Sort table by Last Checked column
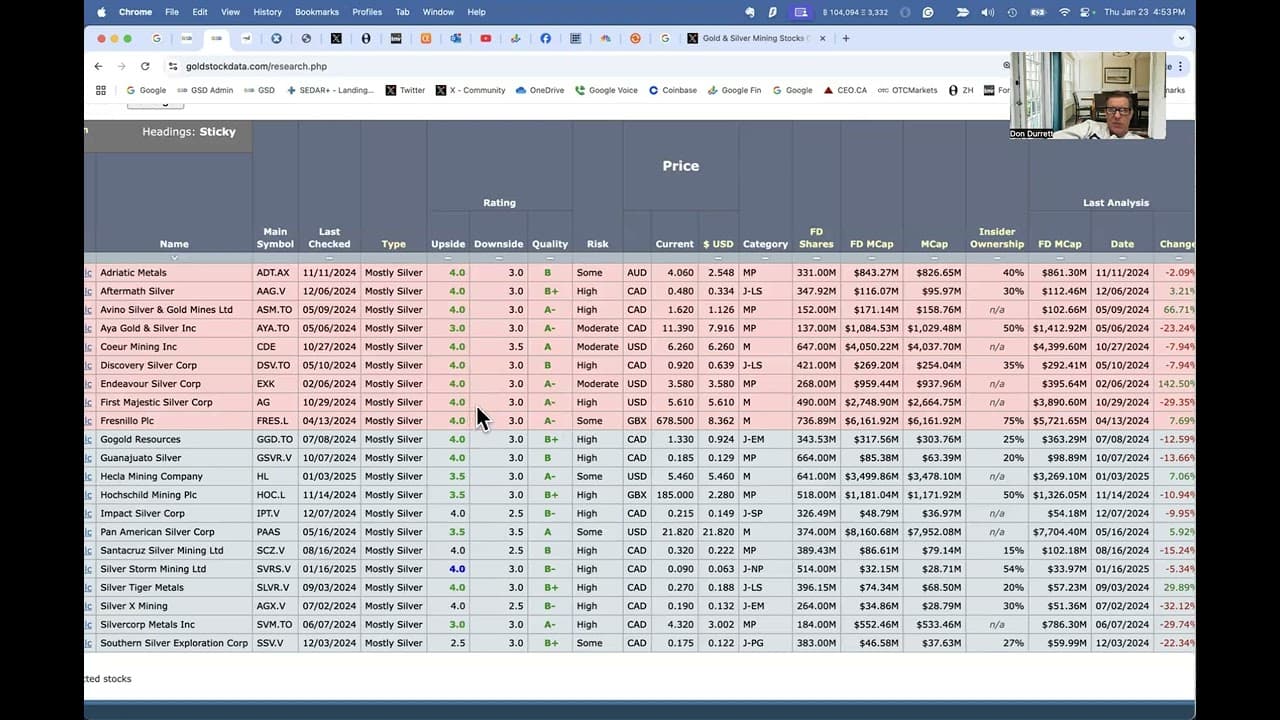The height and width of the screenshot is (720, 1280). click(329, 238)
